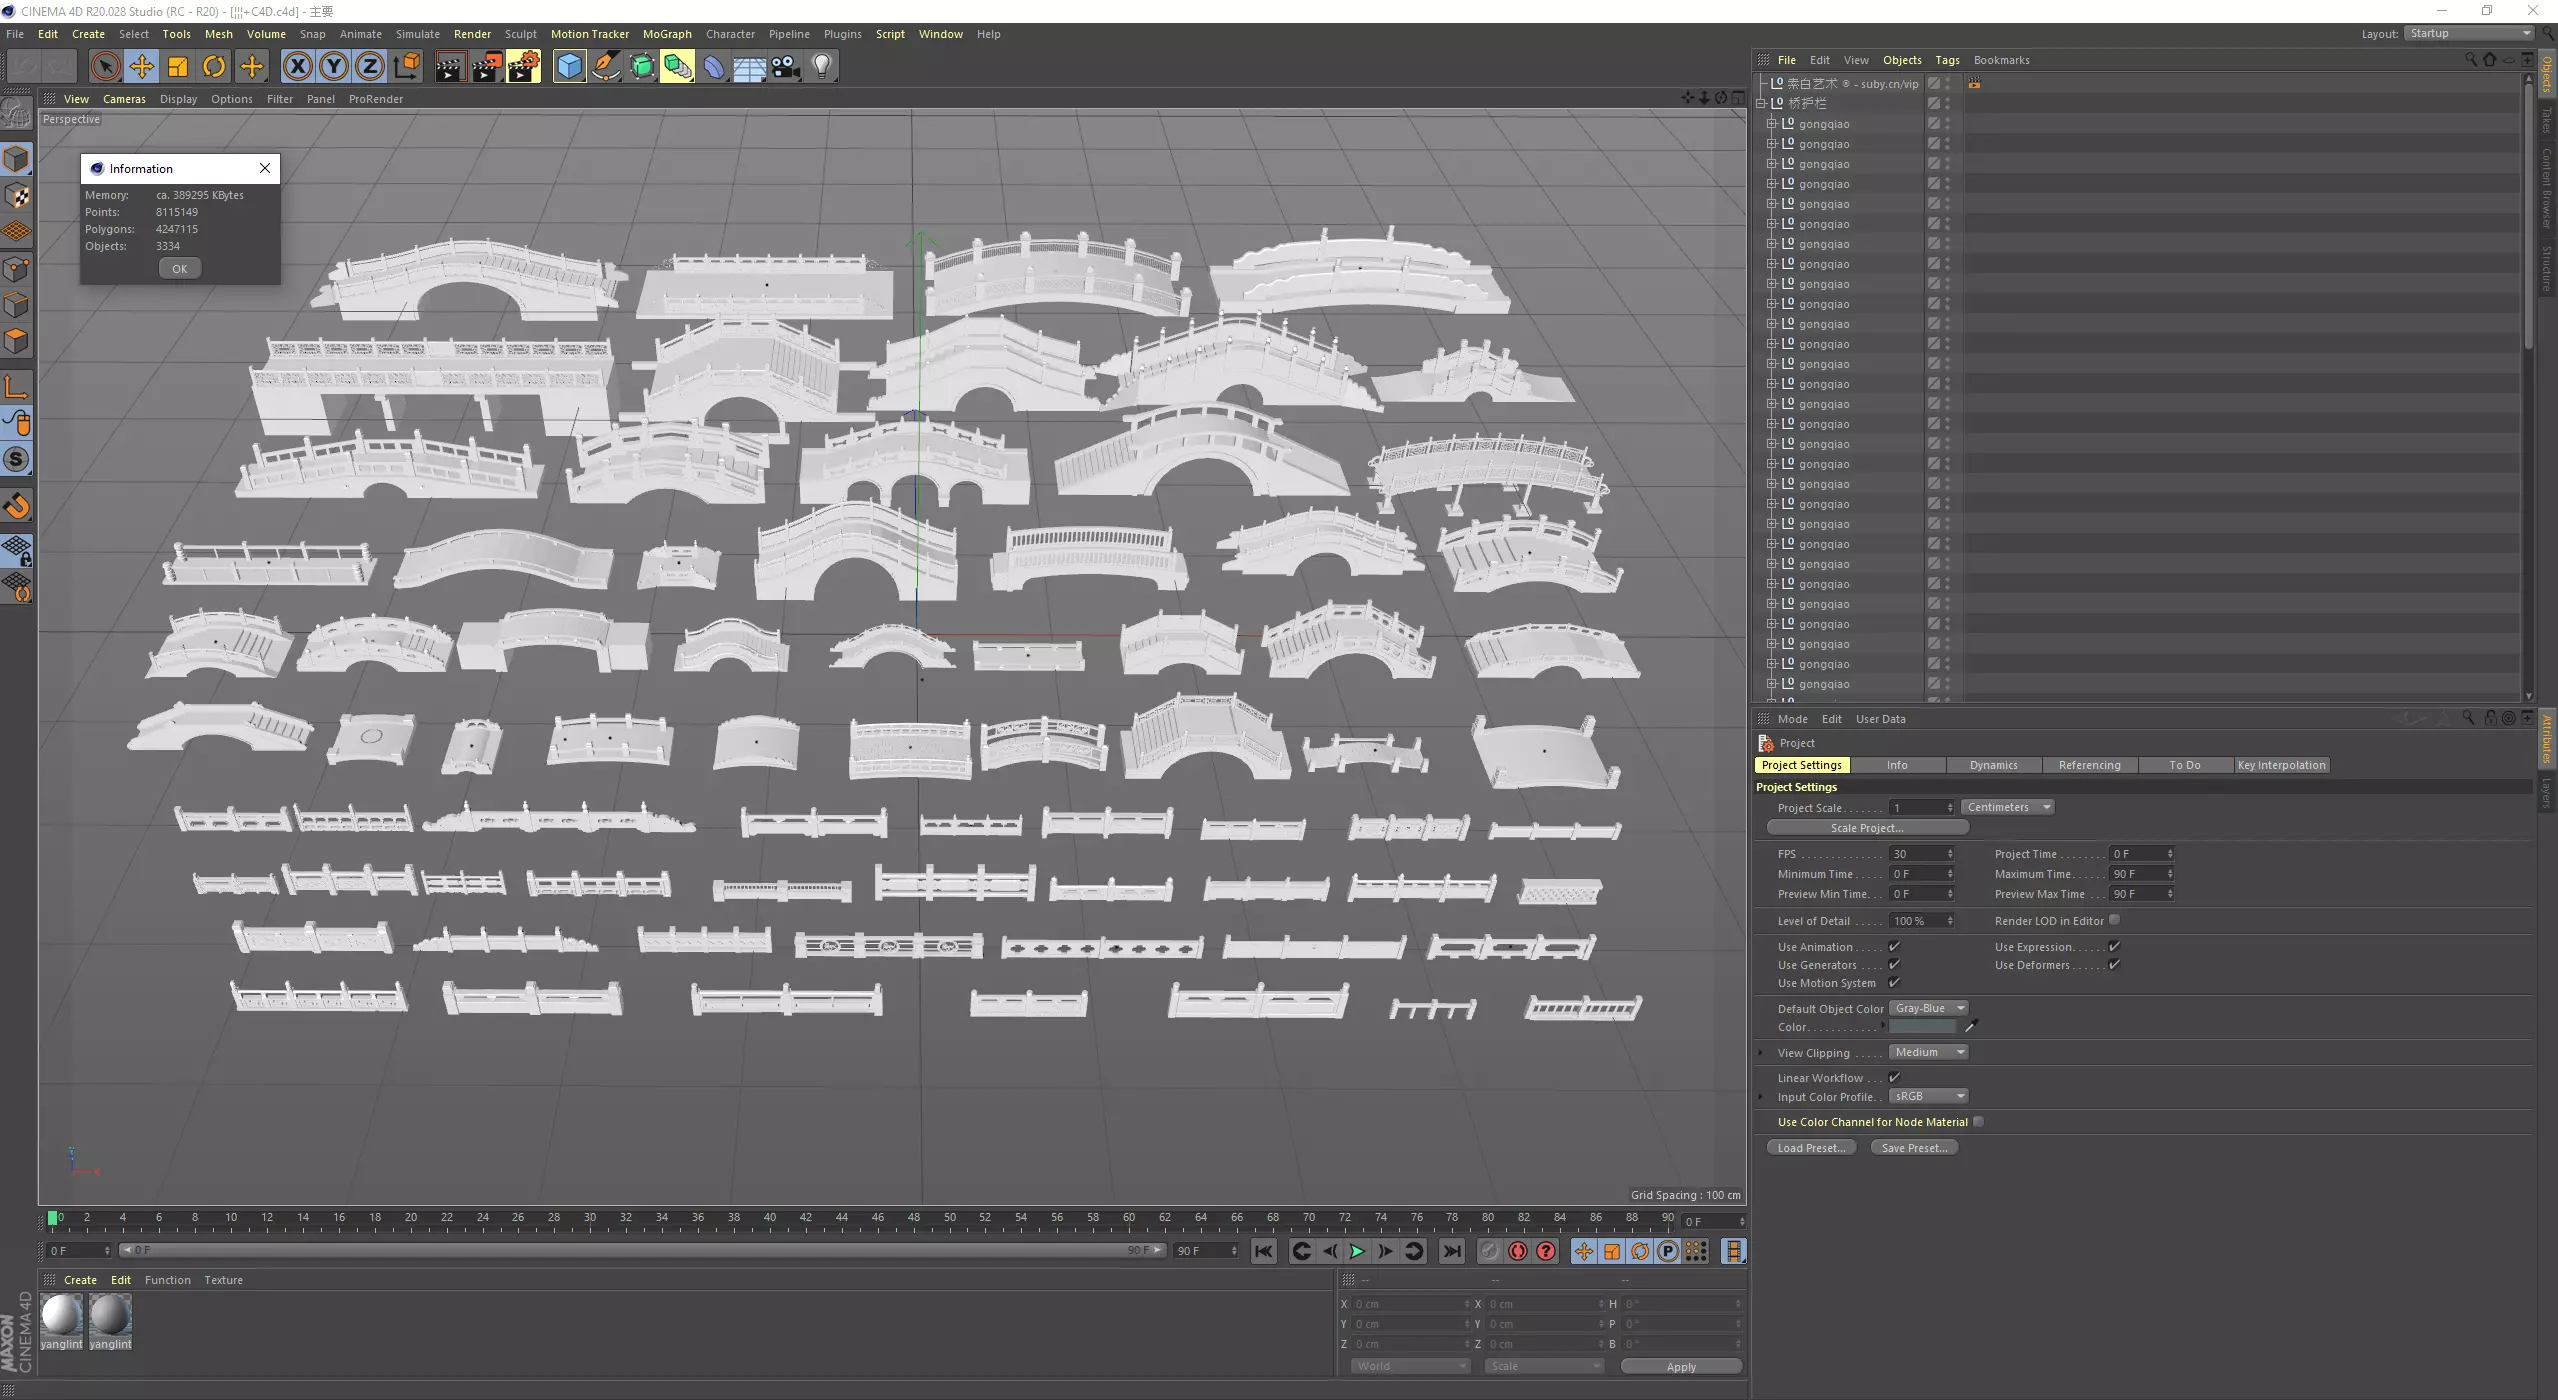Viewport: 2558px width, 1400px height.
Task: Select the Rotate tool icon
Action: [214, 67]
